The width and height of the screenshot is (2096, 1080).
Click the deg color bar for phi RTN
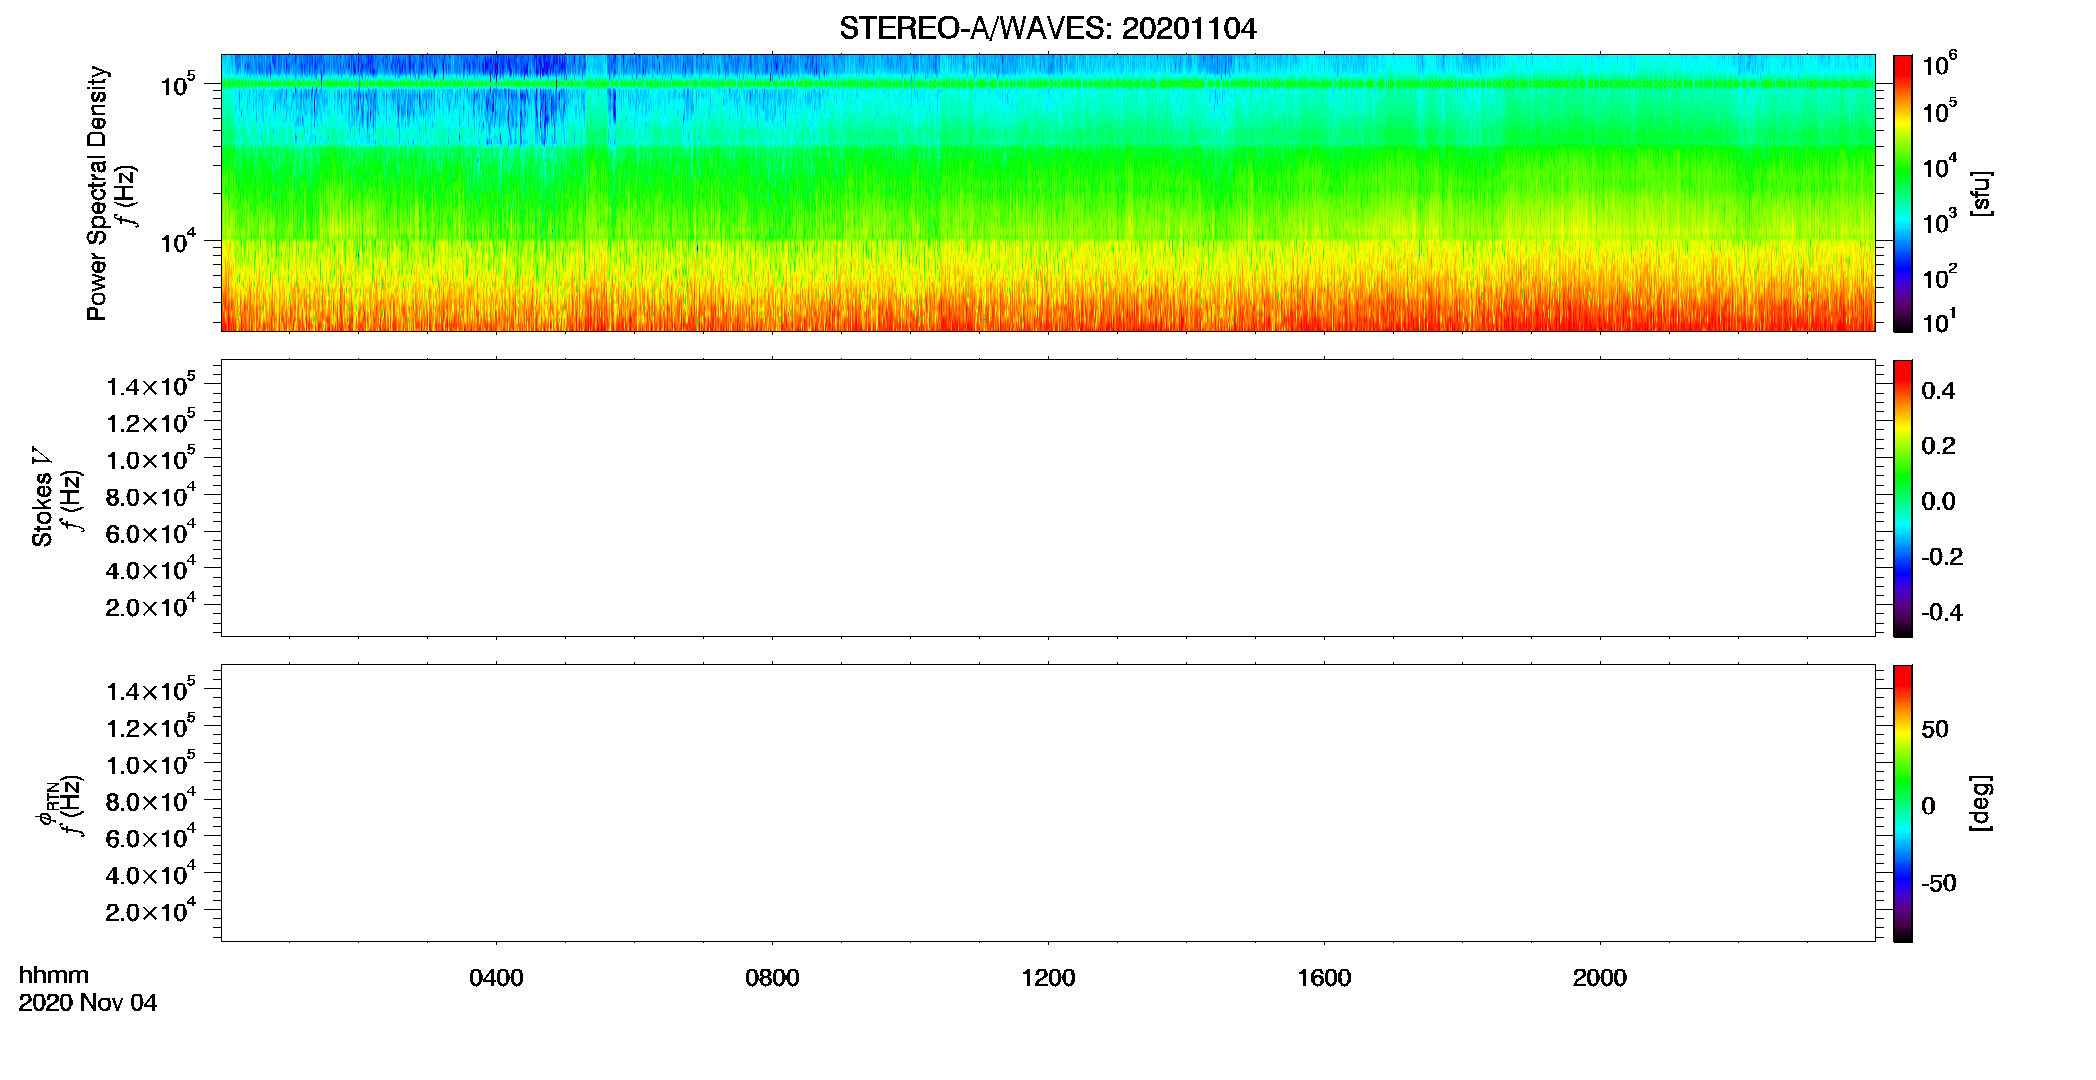(1902, 803)
